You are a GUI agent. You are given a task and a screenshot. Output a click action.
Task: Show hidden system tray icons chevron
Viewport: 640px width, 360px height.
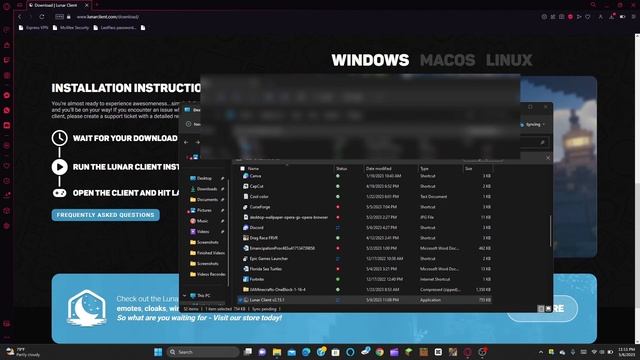click(541, 352)
